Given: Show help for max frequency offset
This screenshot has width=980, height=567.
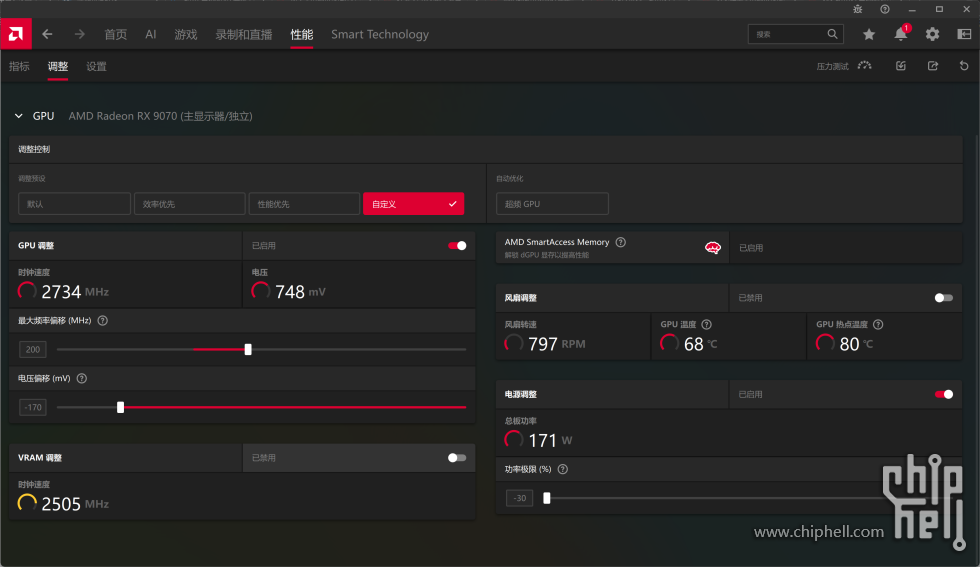Looking at the screenshot, I should (103, 321).
